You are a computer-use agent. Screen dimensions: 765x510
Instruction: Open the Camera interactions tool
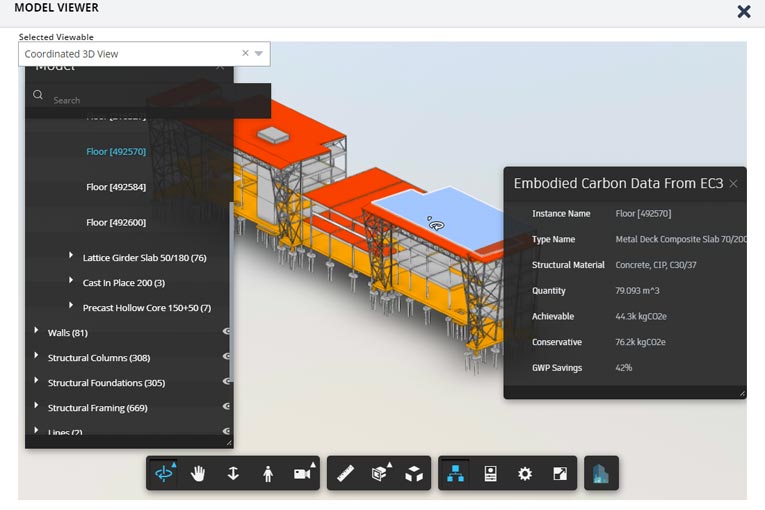click(301, 474)
